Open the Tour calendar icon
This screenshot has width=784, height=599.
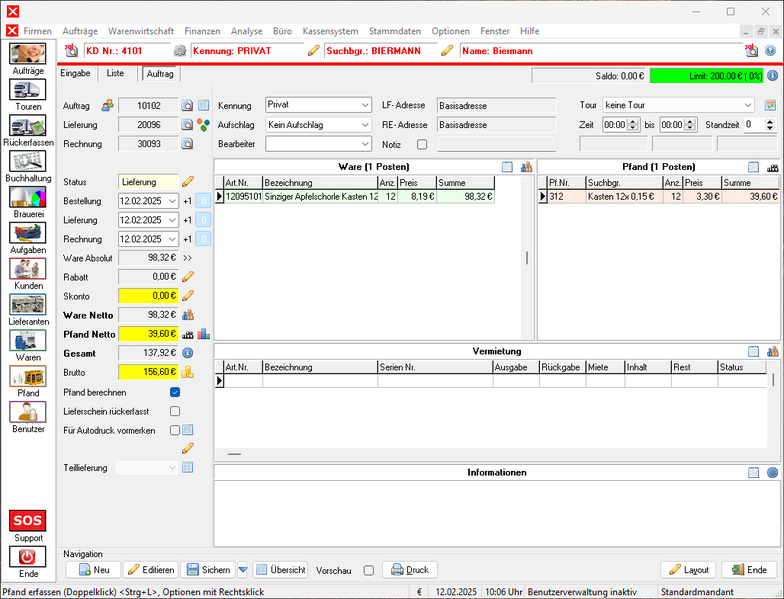click(x=770, y=105)
